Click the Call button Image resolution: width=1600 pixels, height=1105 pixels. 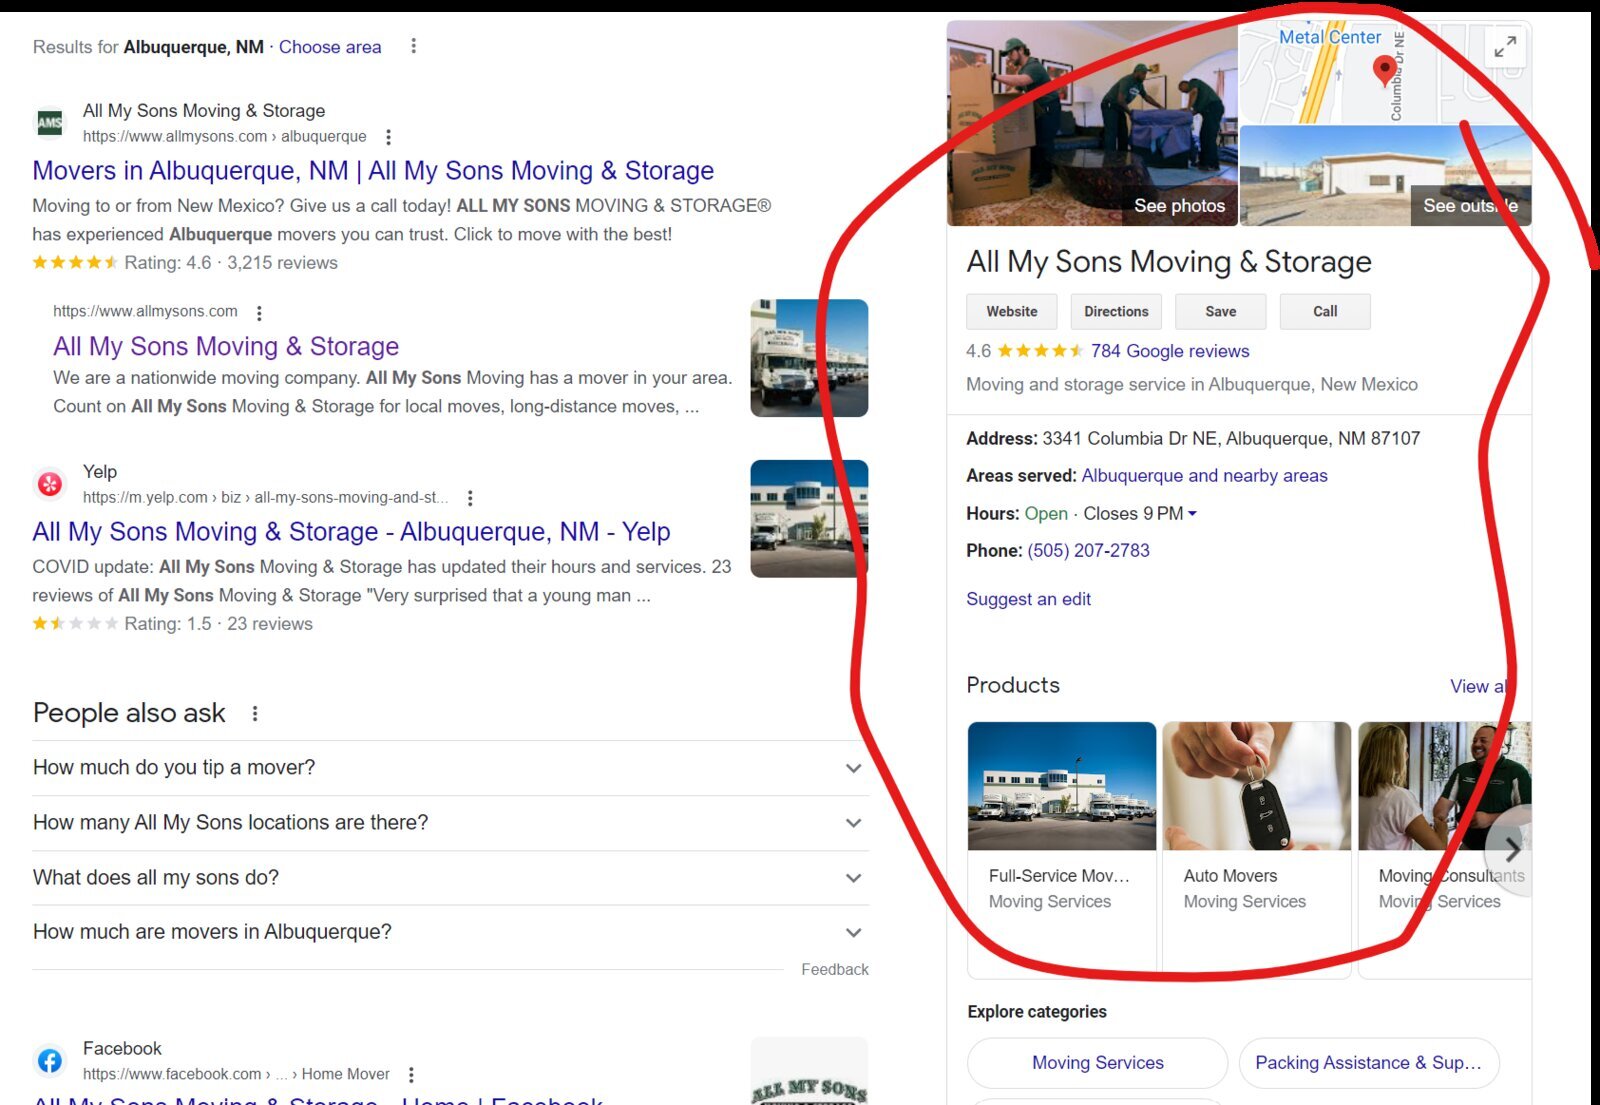click(1325, 312)
